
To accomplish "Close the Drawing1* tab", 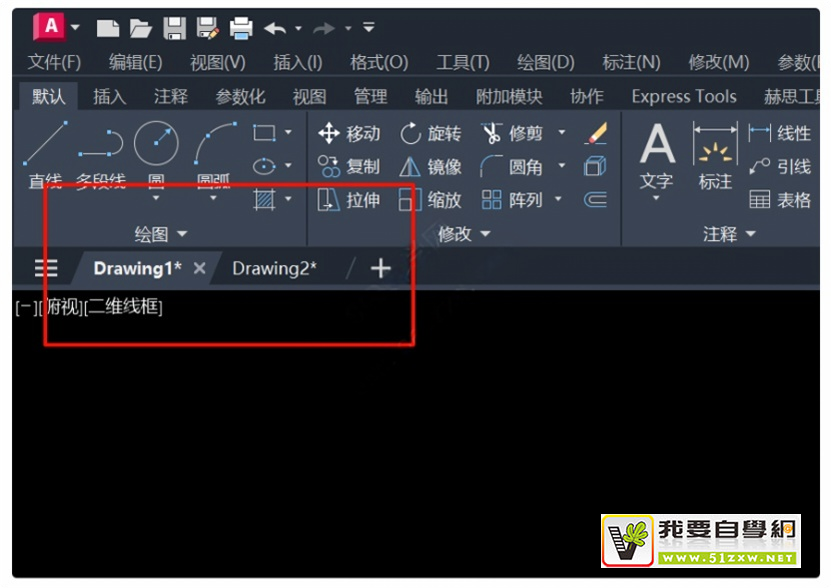I will click(200, 268).
